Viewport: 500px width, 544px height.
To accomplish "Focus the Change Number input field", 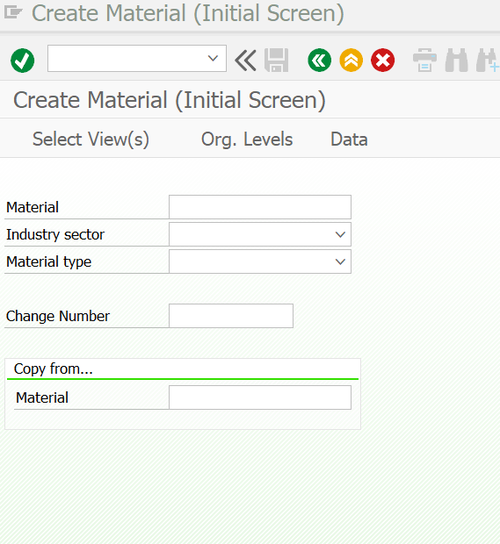I will (231, 316).
